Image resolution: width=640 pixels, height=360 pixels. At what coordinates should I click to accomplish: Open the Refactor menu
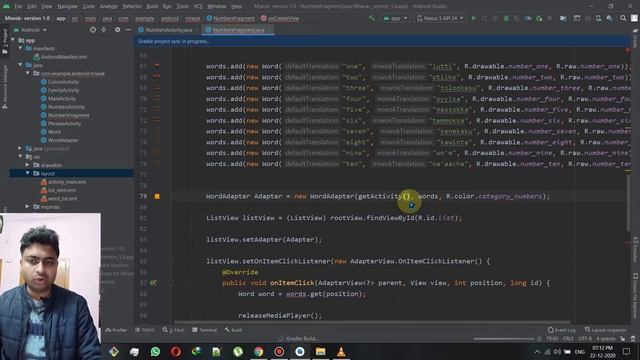tap(132, 6)
